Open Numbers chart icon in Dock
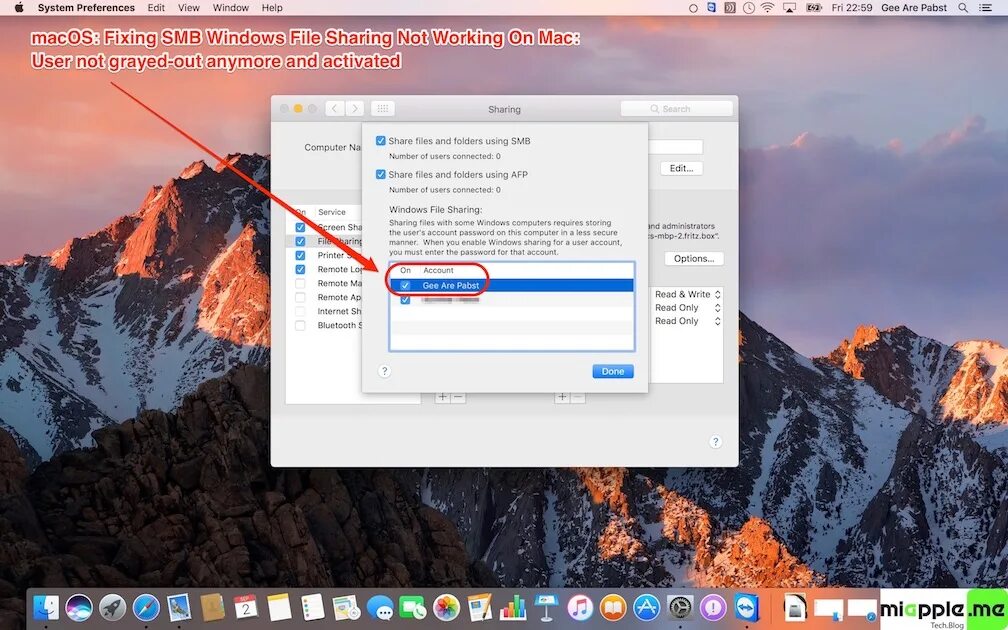 [x=513, y=608]
